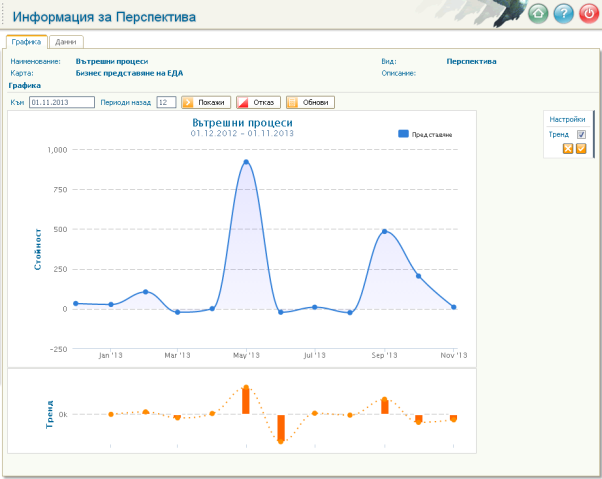This screenshot has width=602, height=479.
Task: Click the Покажи button label
Action: tap(211, 102)
